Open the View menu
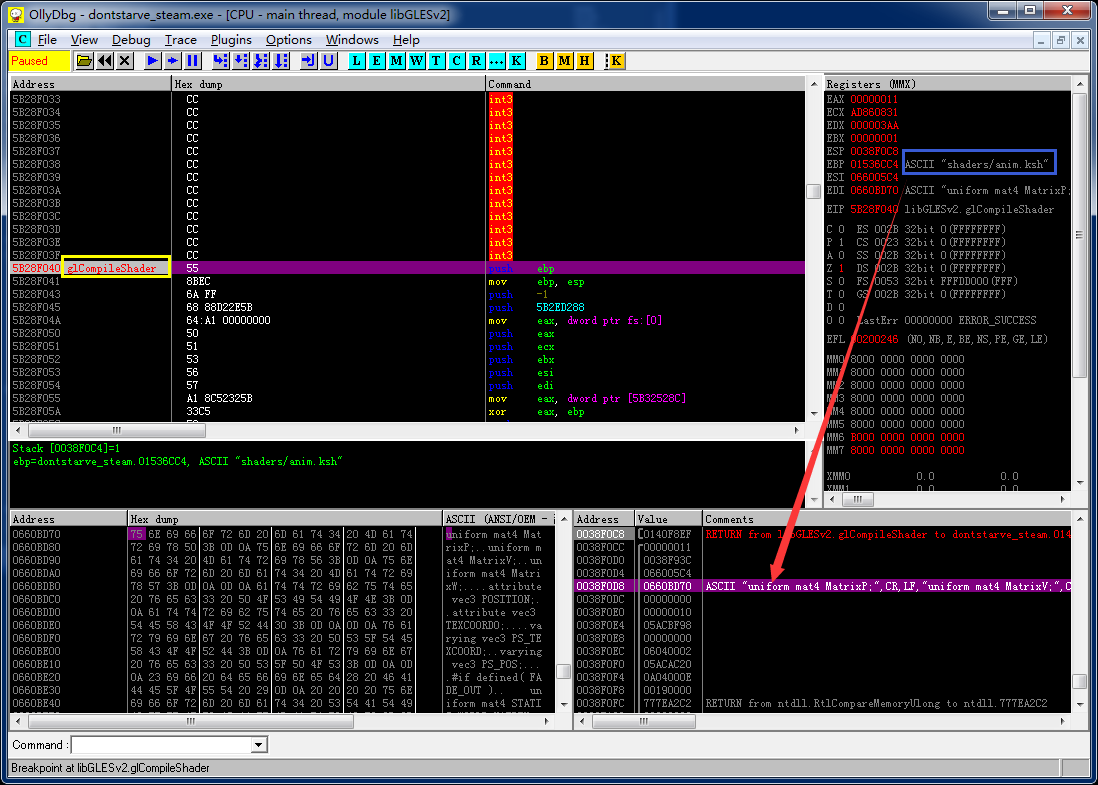 pos(84,40)
